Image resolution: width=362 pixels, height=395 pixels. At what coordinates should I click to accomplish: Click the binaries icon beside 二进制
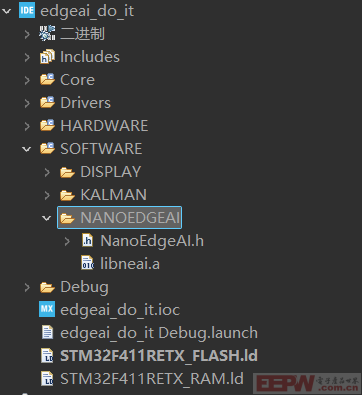pyautogui.click(x=47, y=33)
